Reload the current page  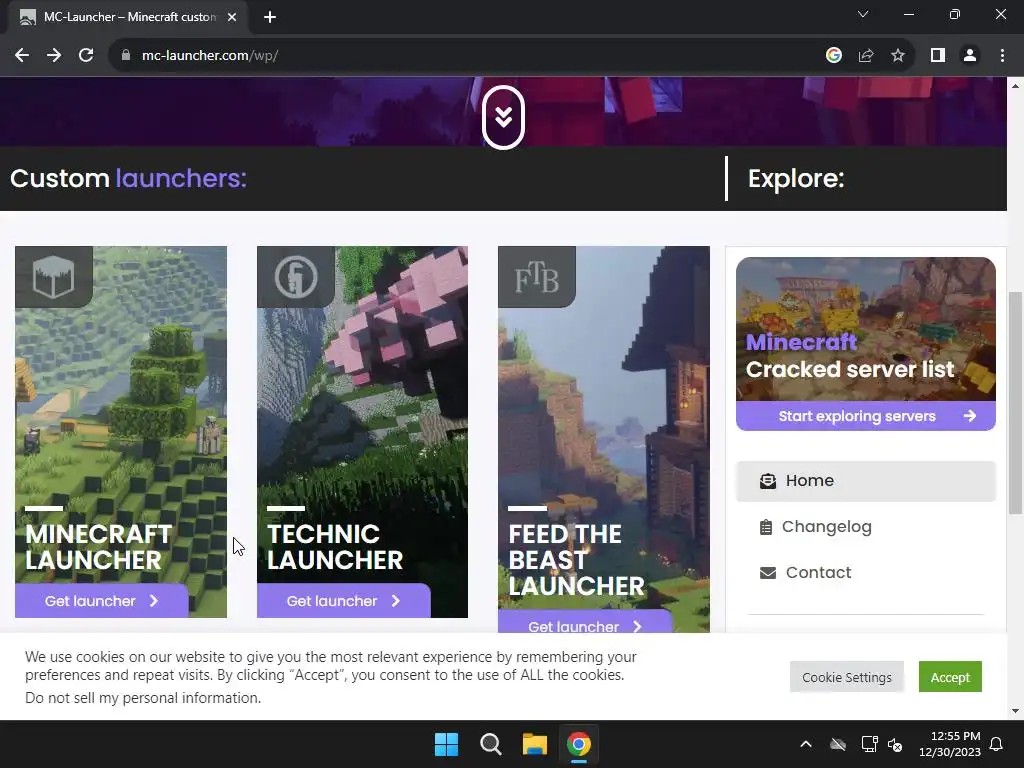tap(86, 56)
